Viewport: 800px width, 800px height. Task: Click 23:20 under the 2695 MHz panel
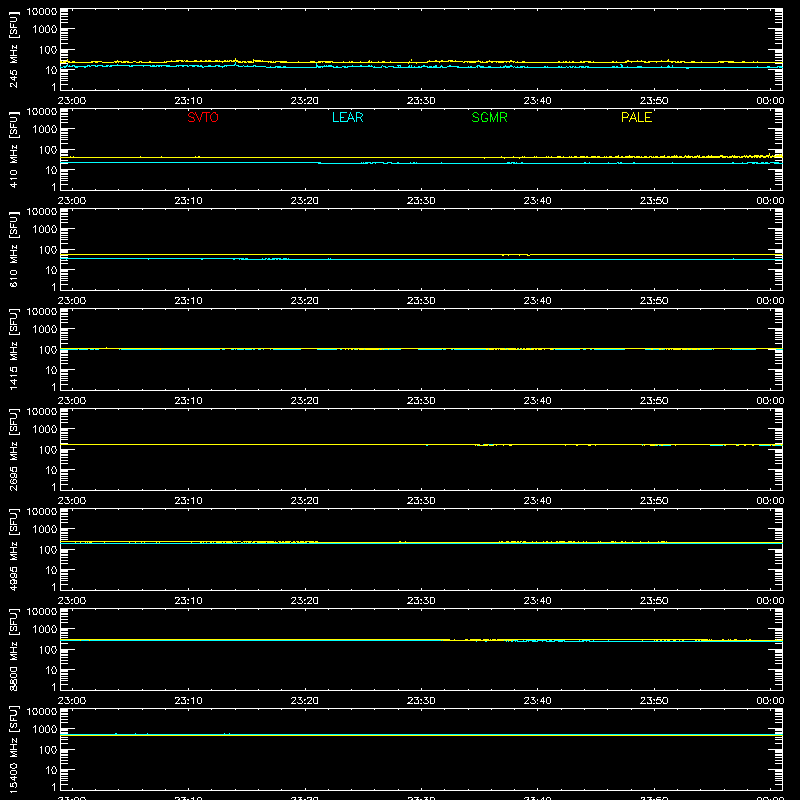[x=305, y=501]
